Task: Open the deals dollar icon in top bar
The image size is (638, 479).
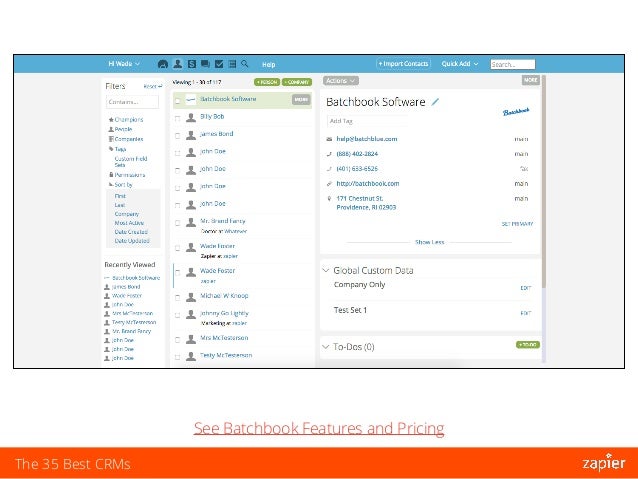Action: (x=192, y=64)
